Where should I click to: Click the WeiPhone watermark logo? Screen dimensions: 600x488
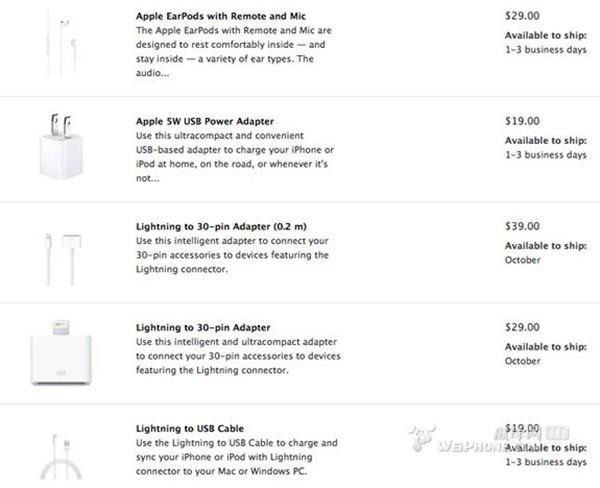[x=488, y=438]
